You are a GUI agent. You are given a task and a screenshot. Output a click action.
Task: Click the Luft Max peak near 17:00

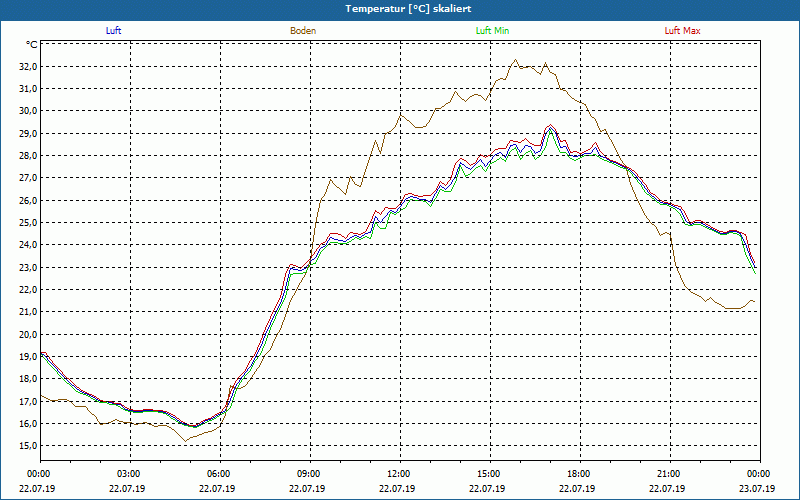pyautogui.click(x=550, y=124)
